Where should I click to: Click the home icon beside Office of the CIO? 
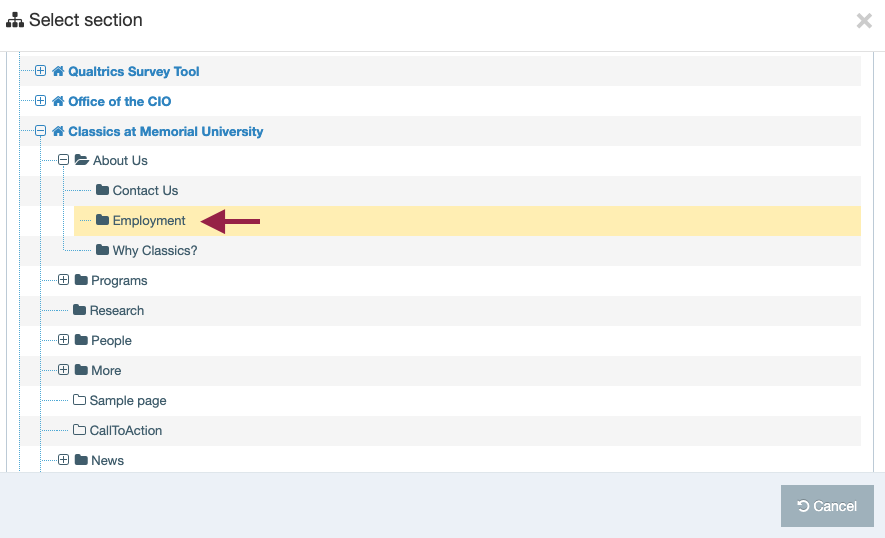tap(58, 101)
